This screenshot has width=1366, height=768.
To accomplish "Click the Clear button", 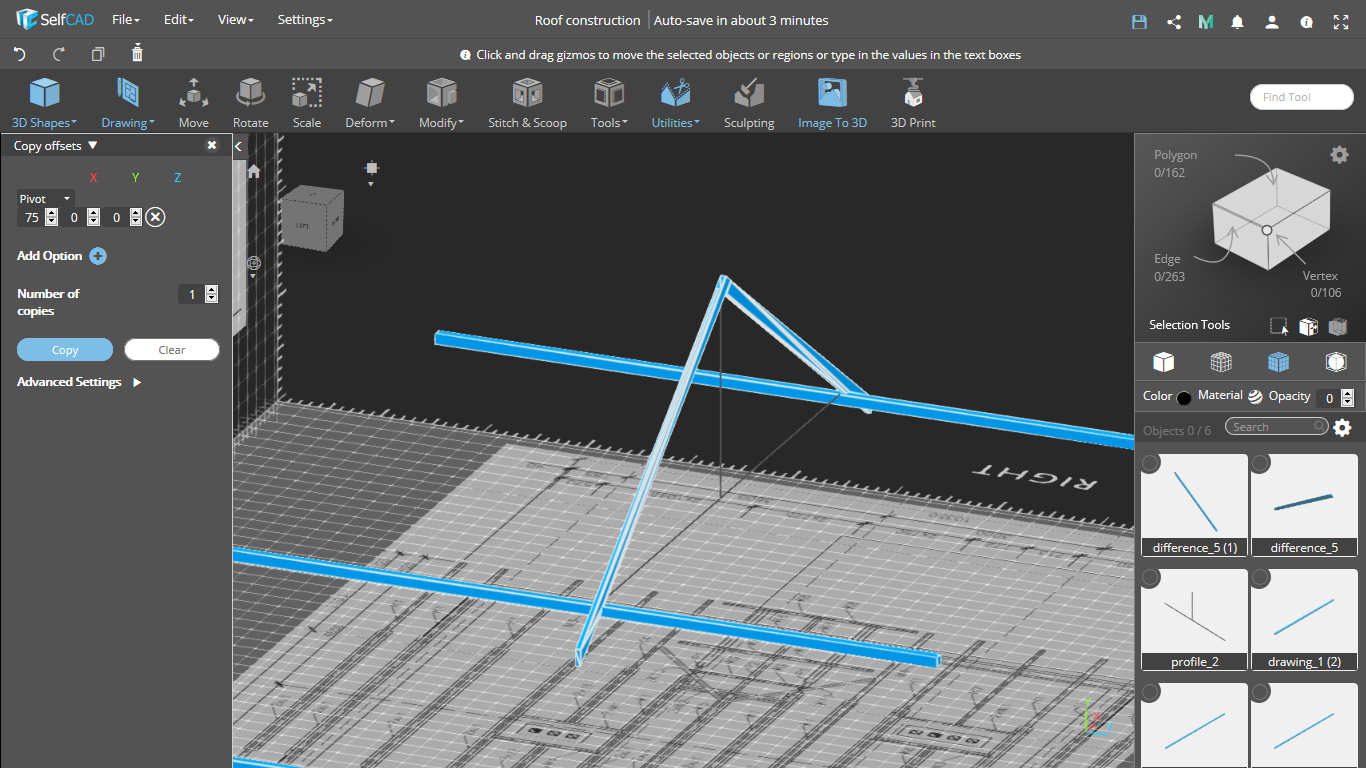I will [x=172, y=350].
